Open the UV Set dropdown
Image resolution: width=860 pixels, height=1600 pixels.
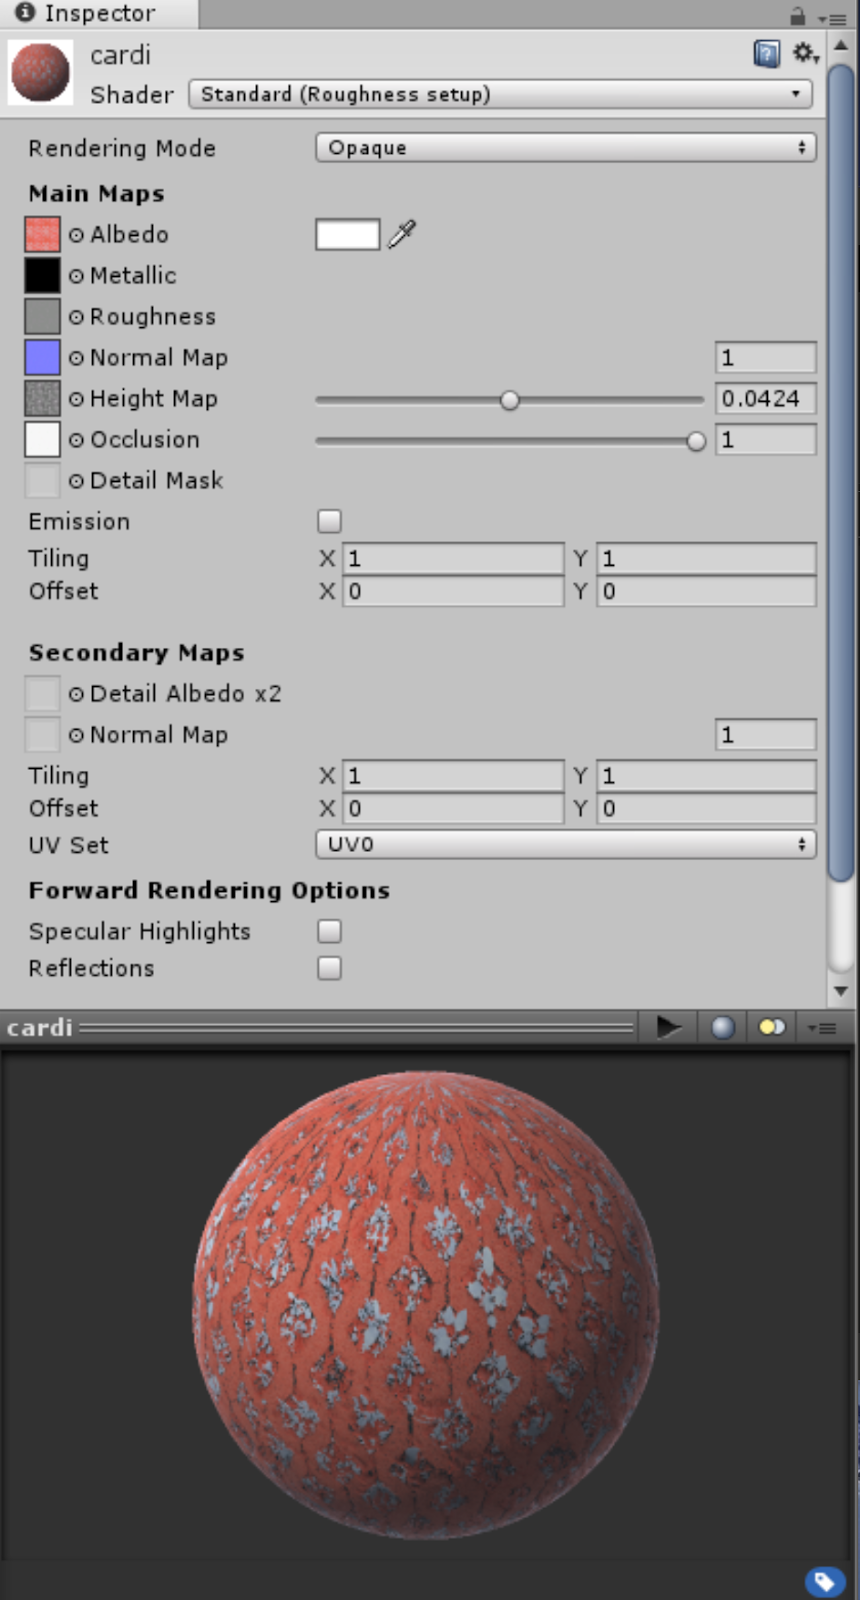[566, 844]
